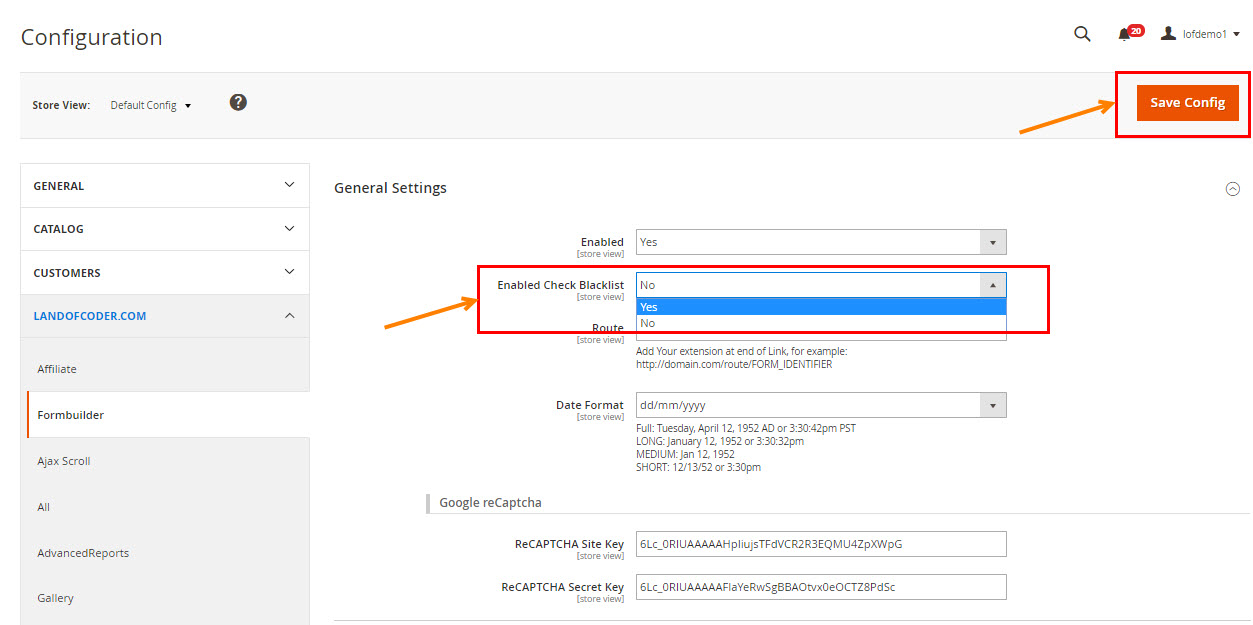Open the Affiliate settings tab
This screenshot has height=625, width=1253.
(x=57, y=369)
